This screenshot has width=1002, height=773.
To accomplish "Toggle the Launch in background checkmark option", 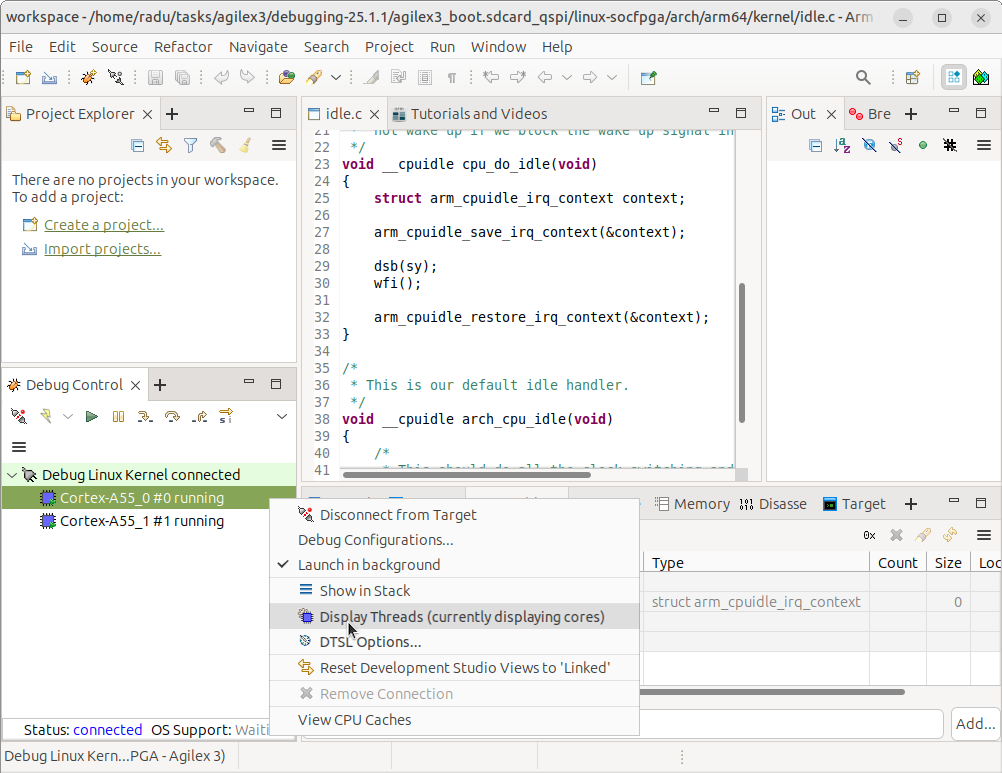I will click(368, 564).
